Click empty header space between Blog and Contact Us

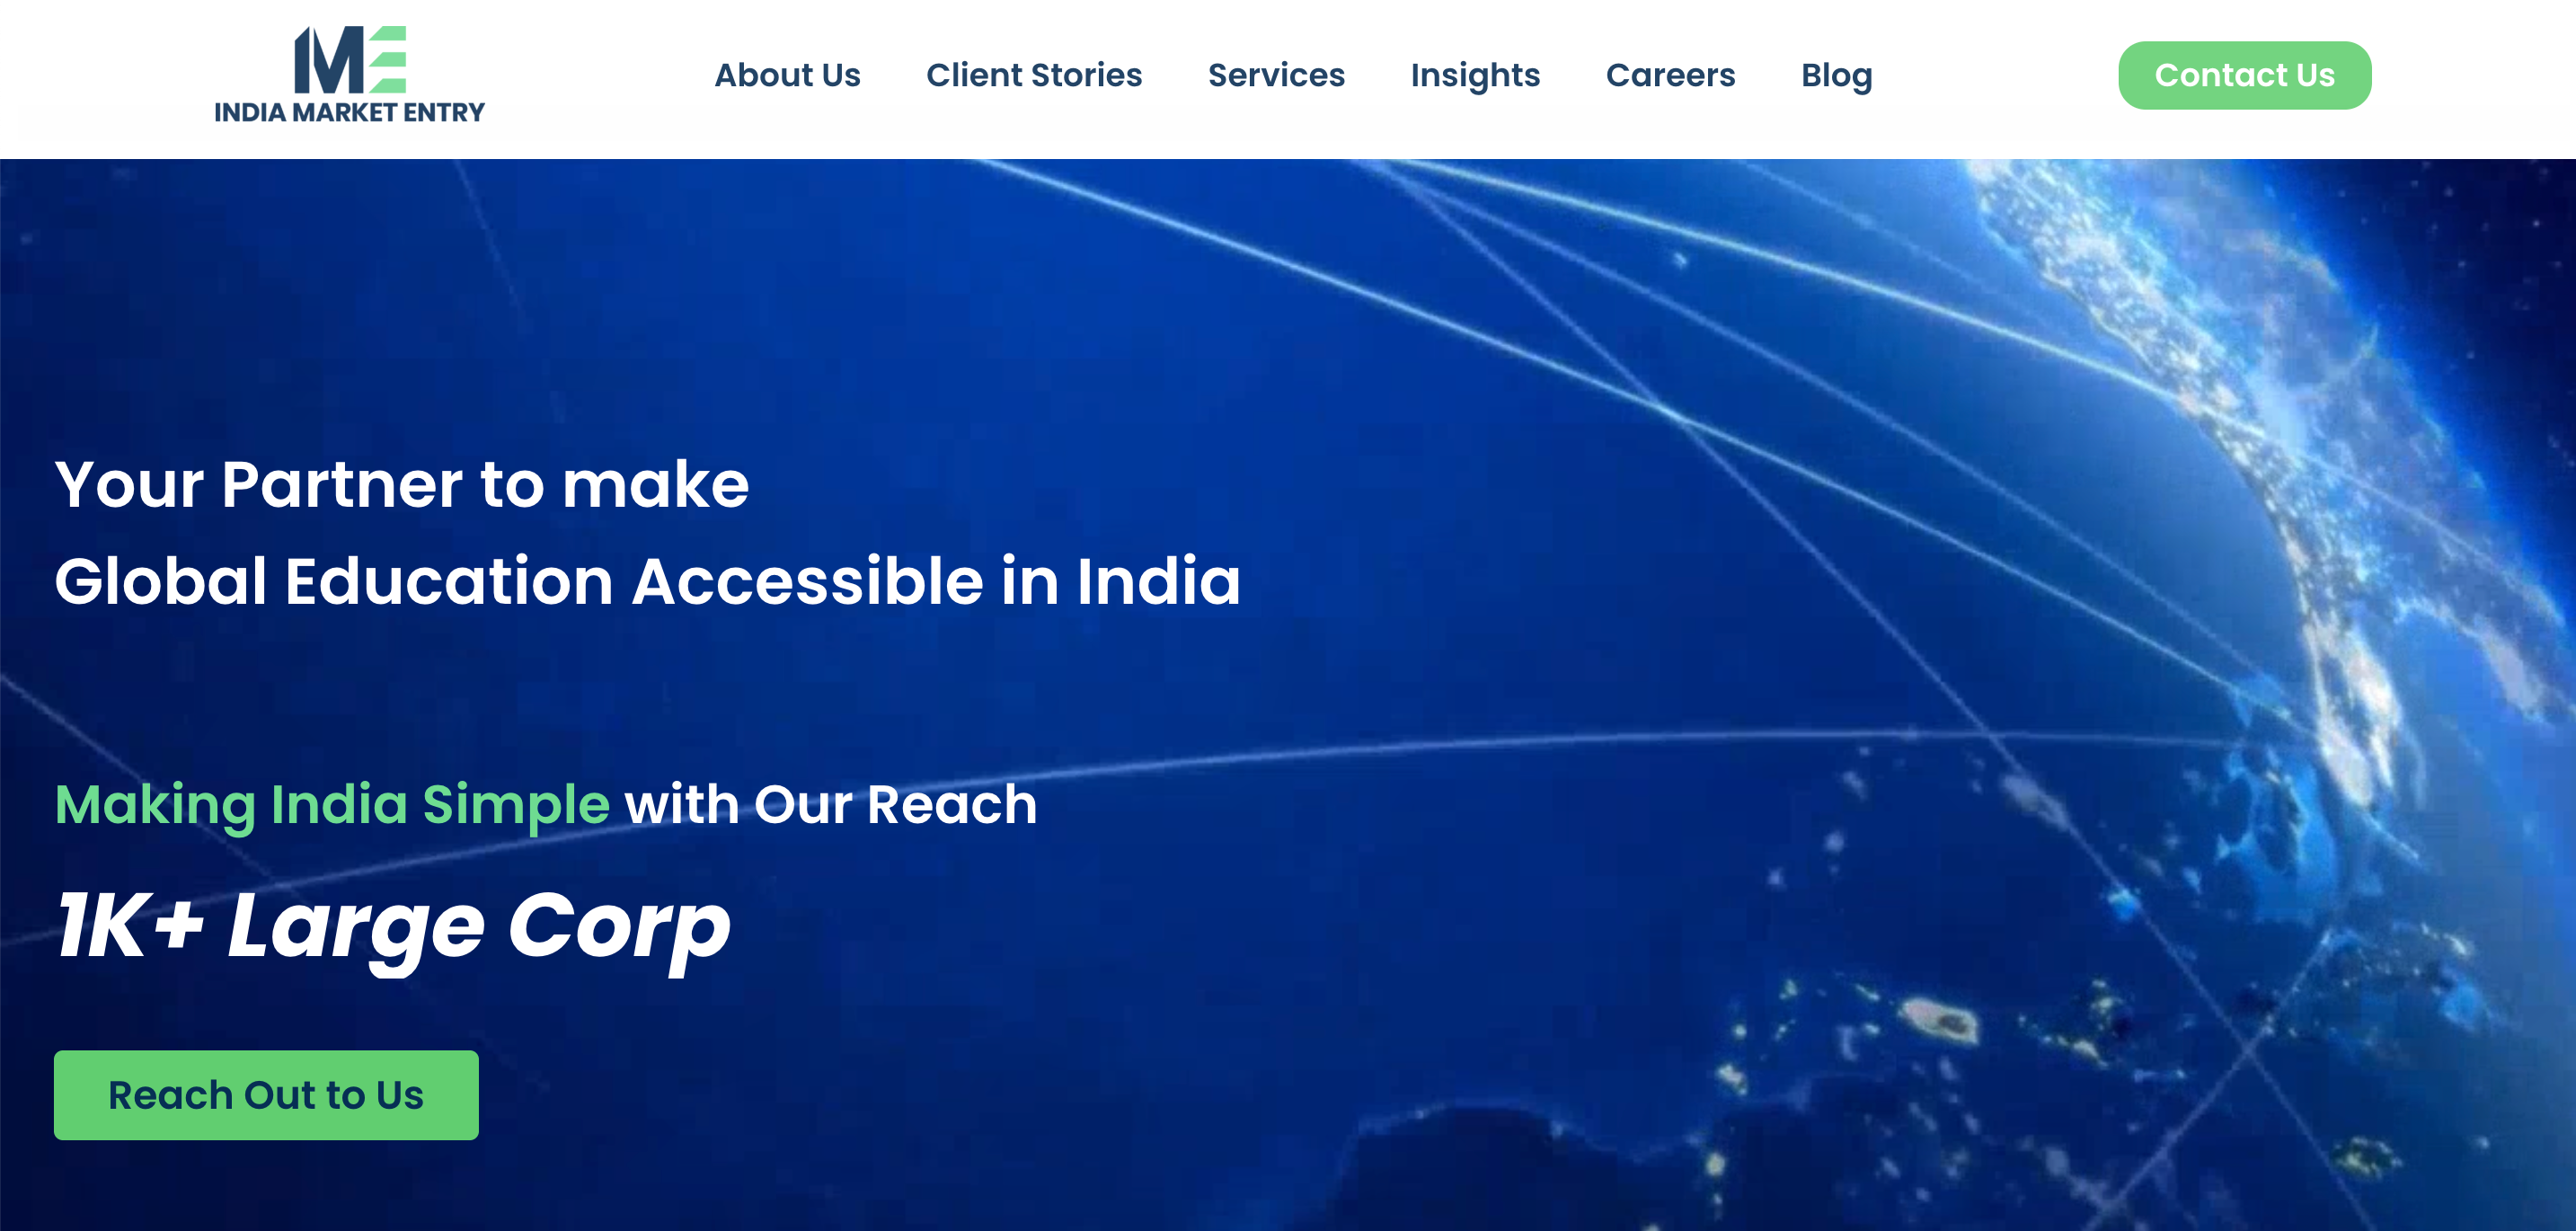1995,76
